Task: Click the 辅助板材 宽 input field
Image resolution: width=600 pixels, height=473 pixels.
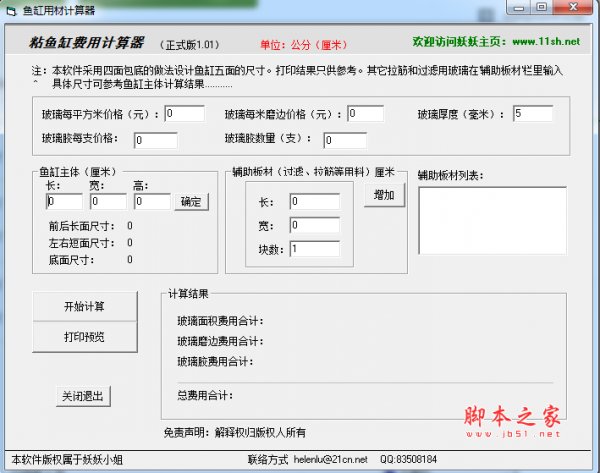Action: [315, 225]
